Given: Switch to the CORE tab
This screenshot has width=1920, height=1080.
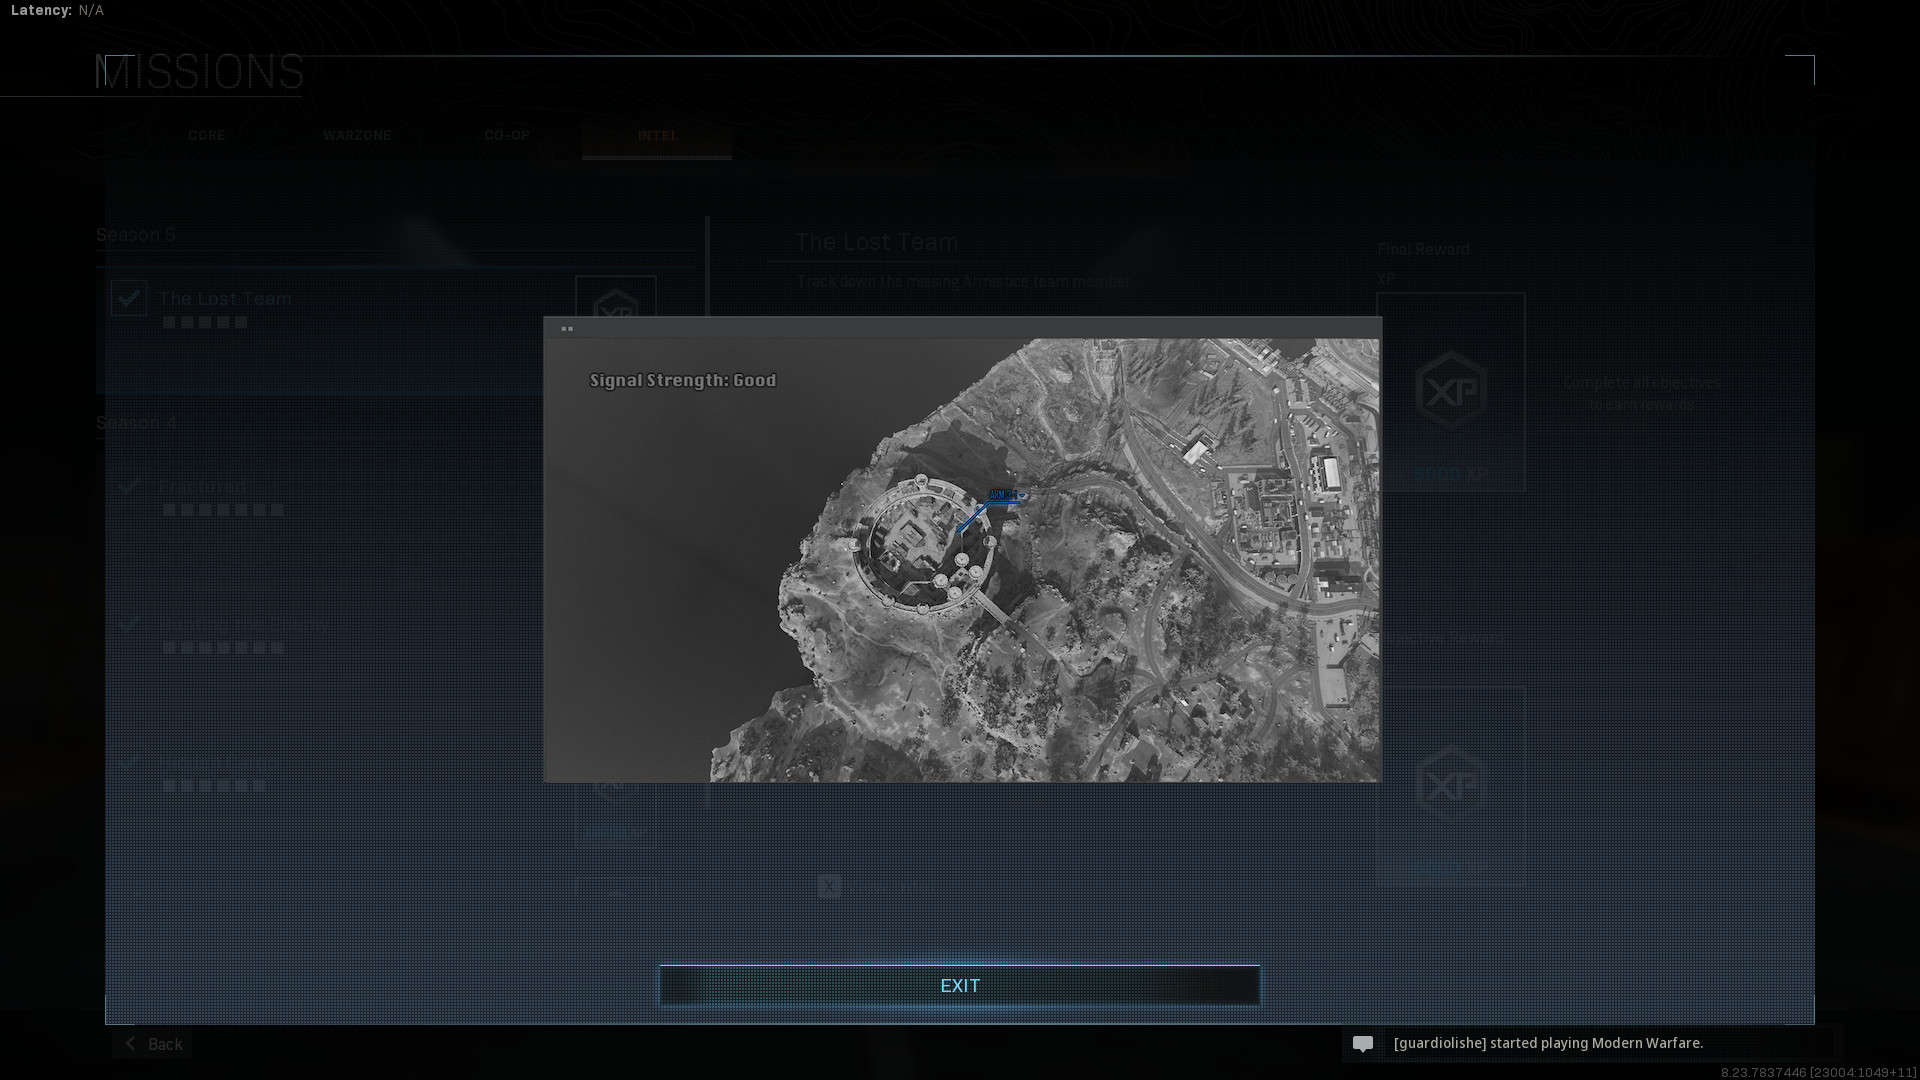Looking at the screenshot, I should [x=207, y=135].
